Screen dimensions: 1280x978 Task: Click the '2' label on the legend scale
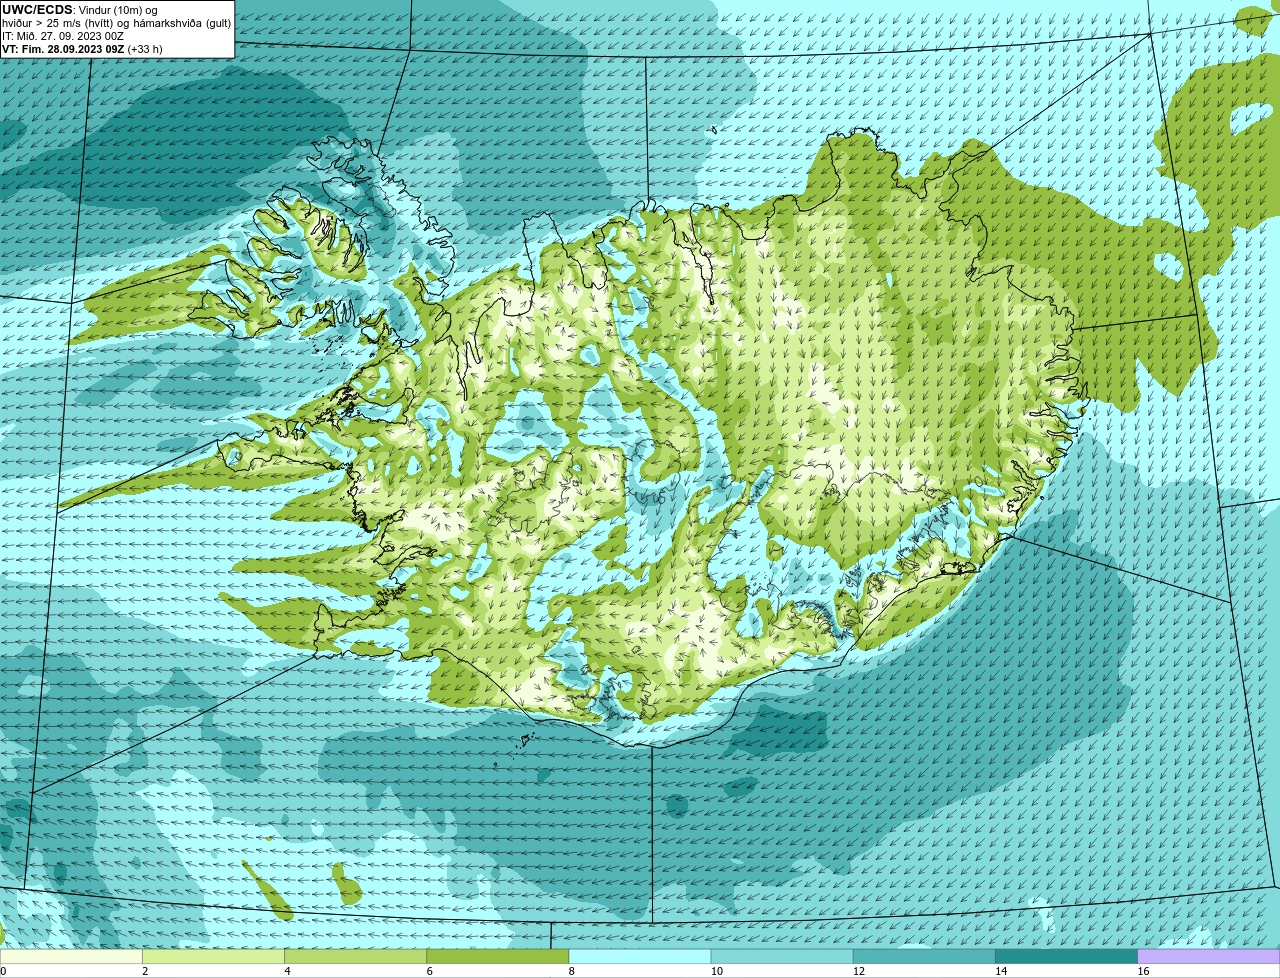pyautogui.click(x=145, y=971)
